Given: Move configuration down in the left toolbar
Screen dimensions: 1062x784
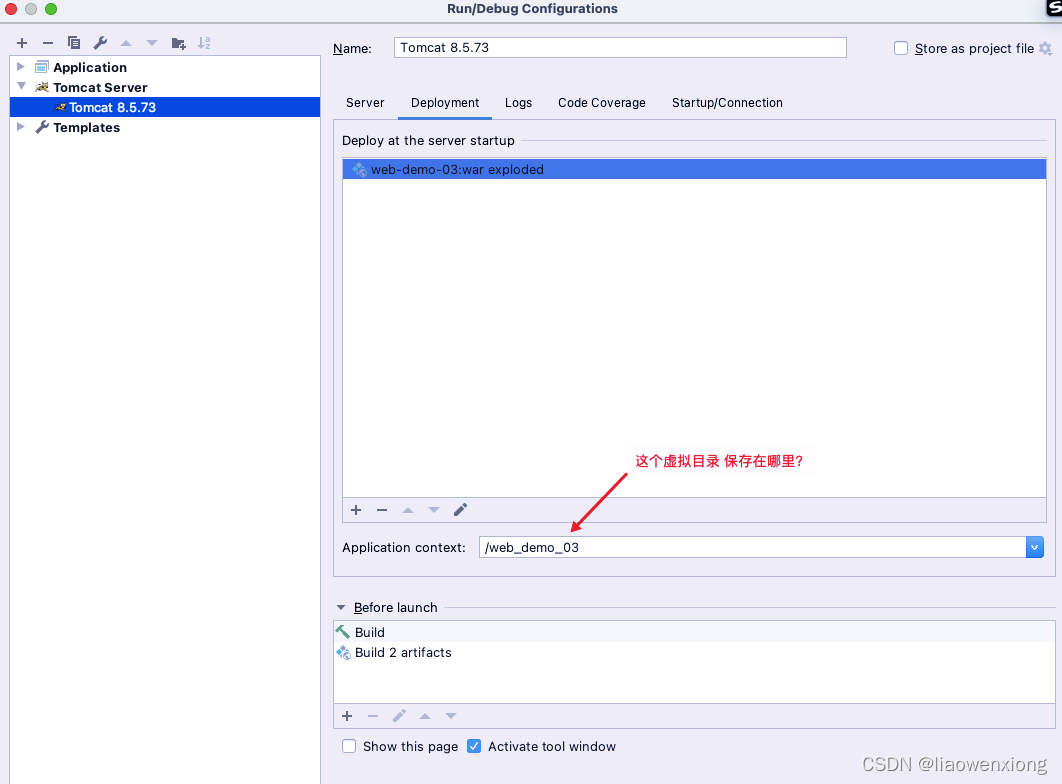Looking at the screenshot, I should pyautogui.click(x=152, y=43).
